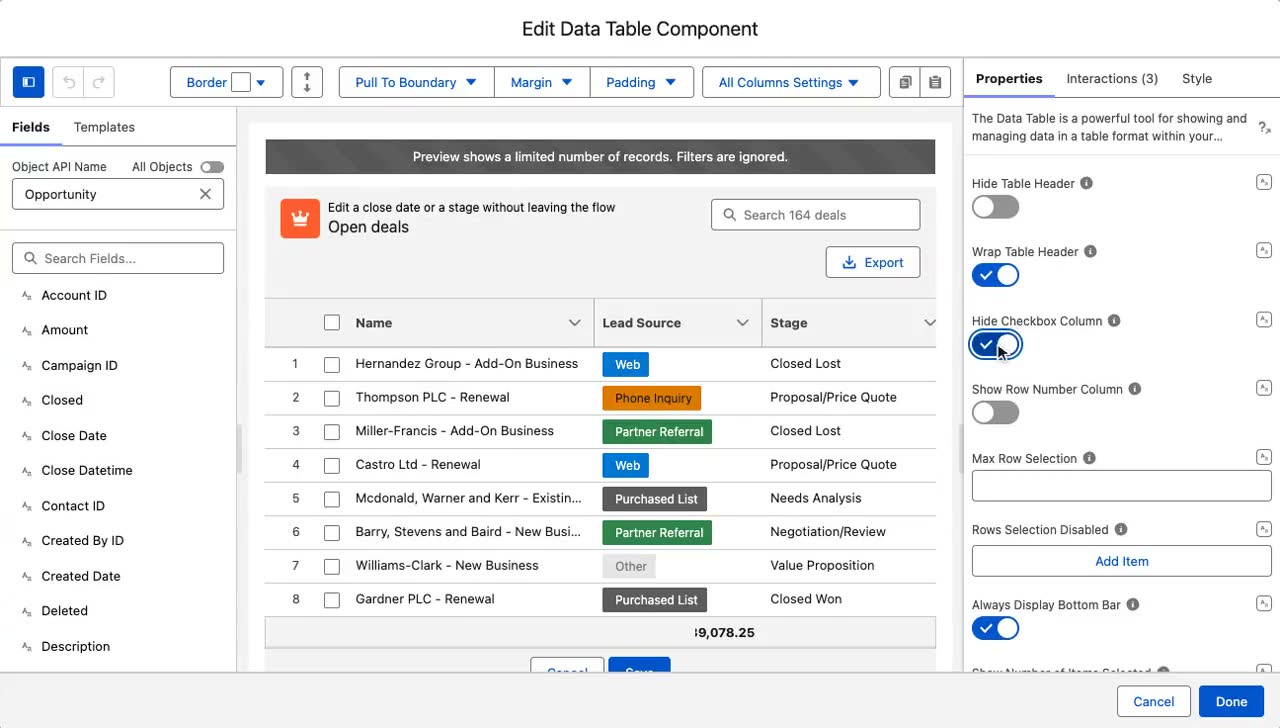Click the vertical height adjust icon
Image resolution: width=1280 pixels, height=728 pixels.
point(307,82)
